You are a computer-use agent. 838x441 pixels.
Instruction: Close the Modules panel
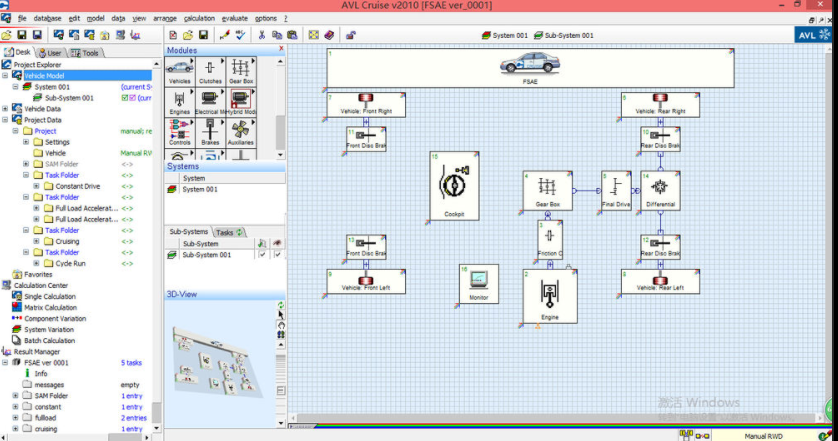(x=281, y=49)
